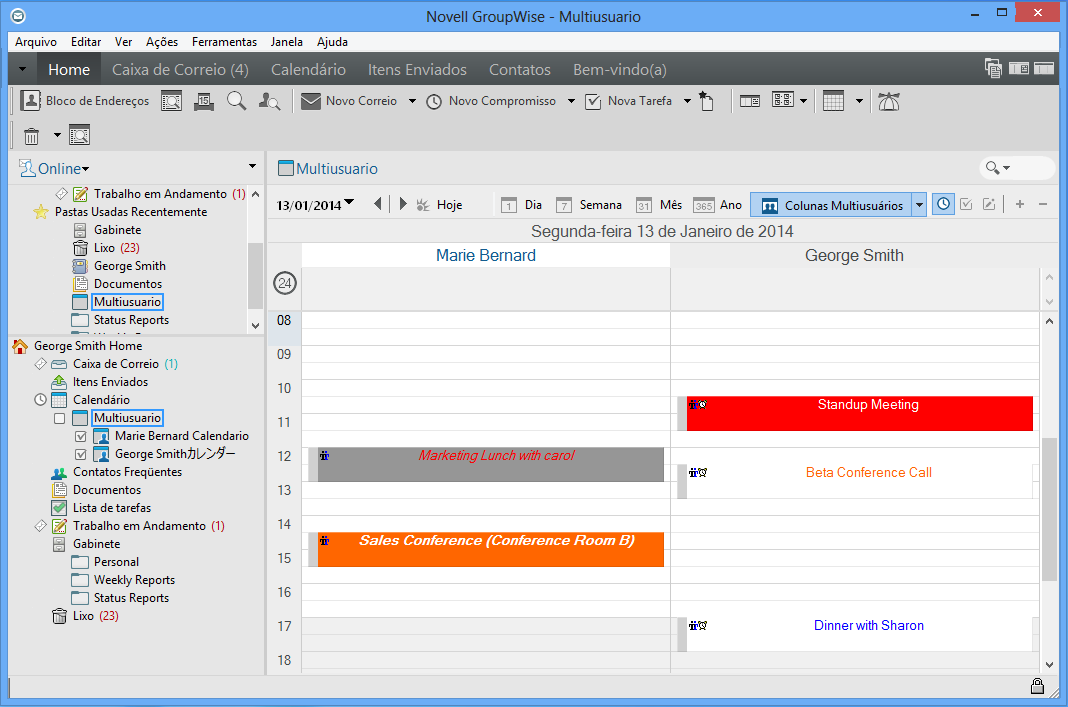1068x707 pixels.
Task: Click the find icon beside the trash dropdown
Action: tap(79, 136)
